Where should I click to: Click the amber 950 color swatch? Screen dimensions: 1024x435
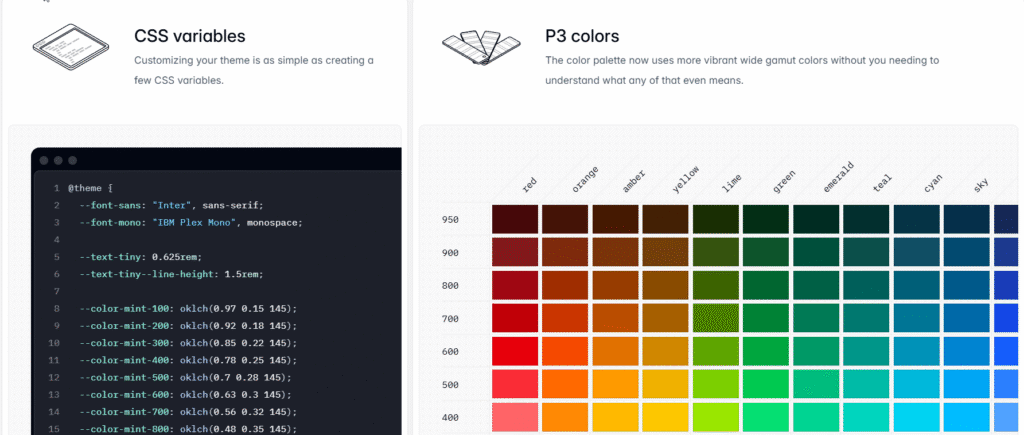pos(615,219)
